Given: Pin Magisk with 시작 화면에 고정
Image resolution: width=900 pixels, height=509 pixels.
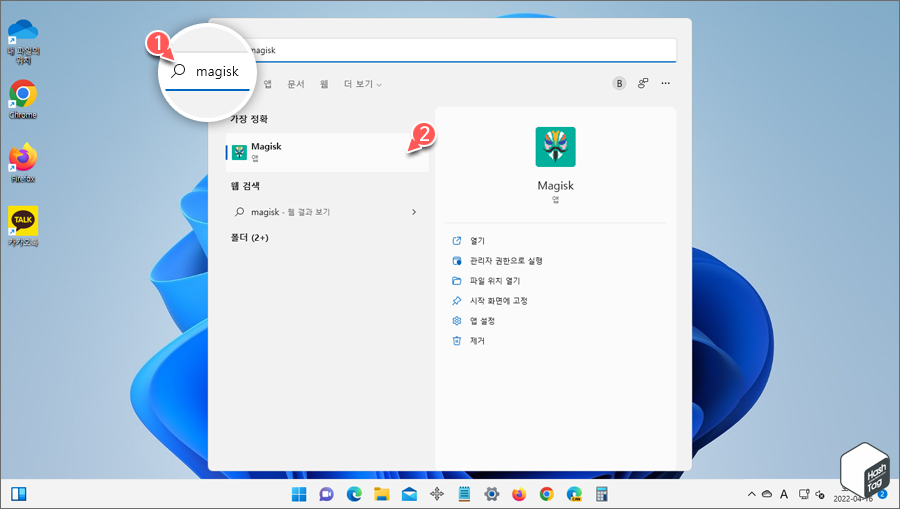Looking at the screenshot, I should (x=490, y=301).
